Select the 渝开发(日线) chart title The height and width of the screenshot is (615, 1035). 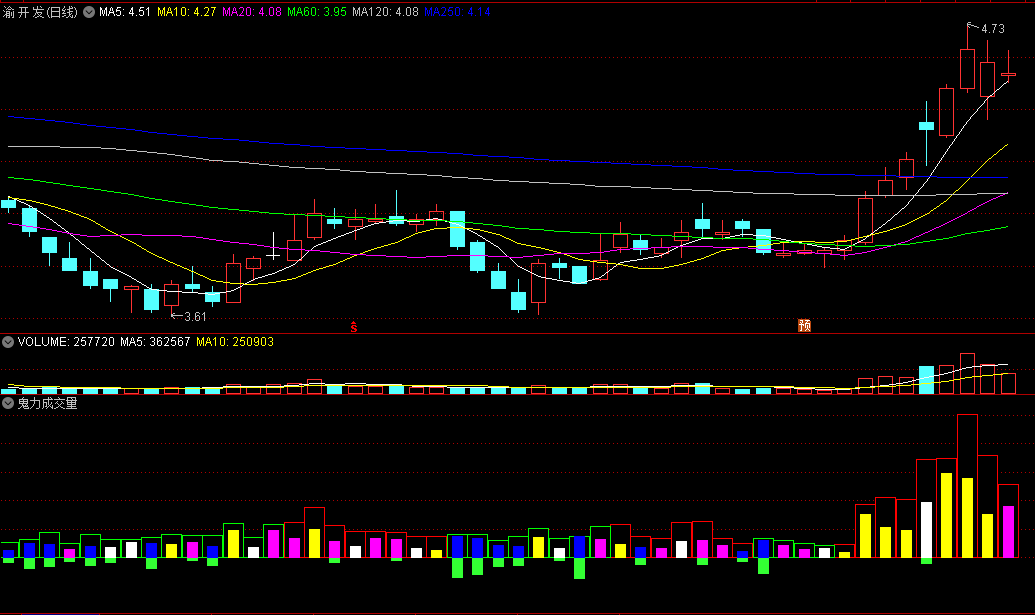(x=40, y=12)
